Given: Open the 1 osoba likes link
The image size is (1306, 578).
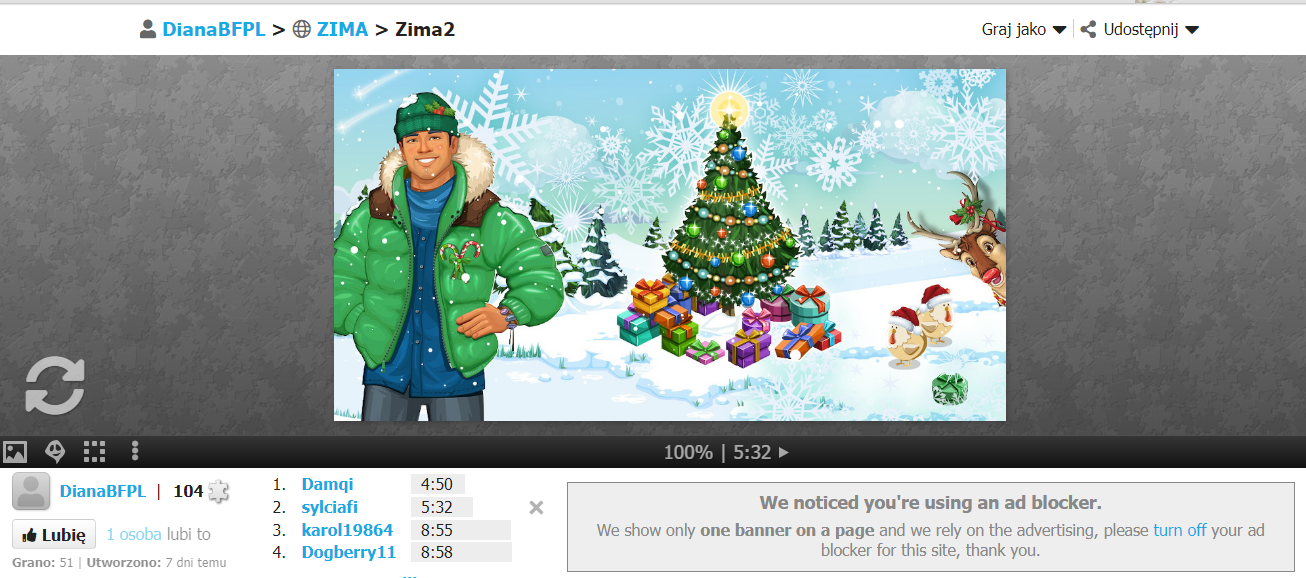Looking at the screenshot, I should click(134, 534).
